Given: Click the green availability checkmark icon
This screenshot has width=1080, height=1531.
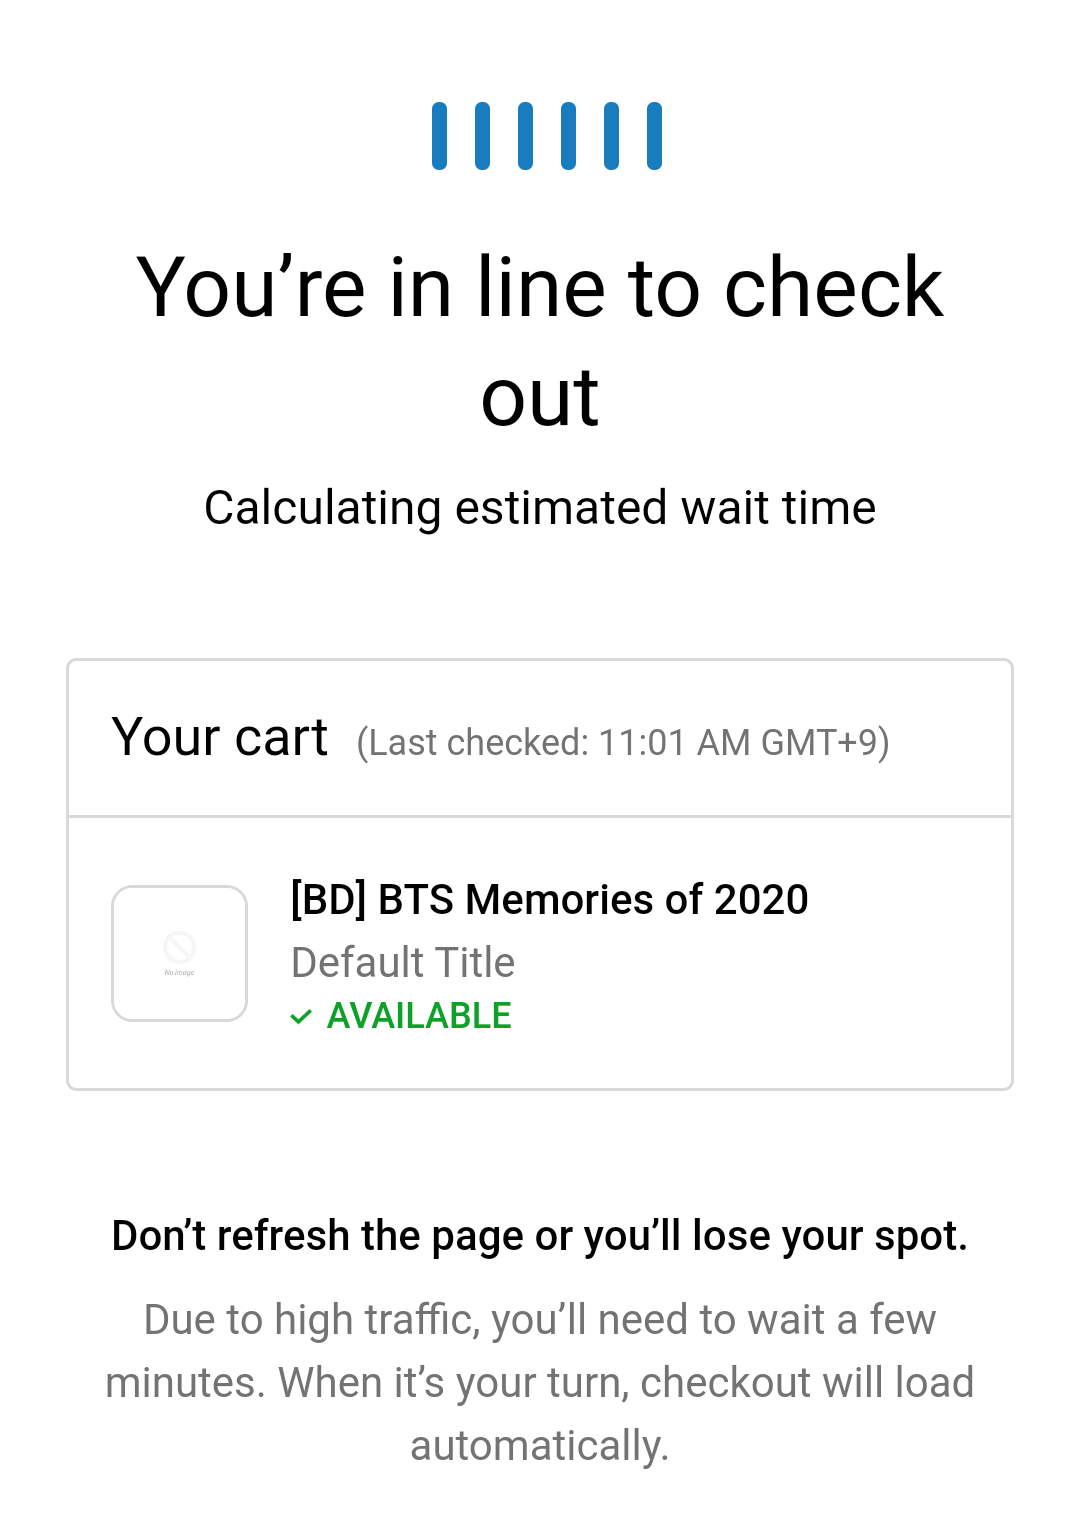Looking at the screenshot, I should [301, 1017].
